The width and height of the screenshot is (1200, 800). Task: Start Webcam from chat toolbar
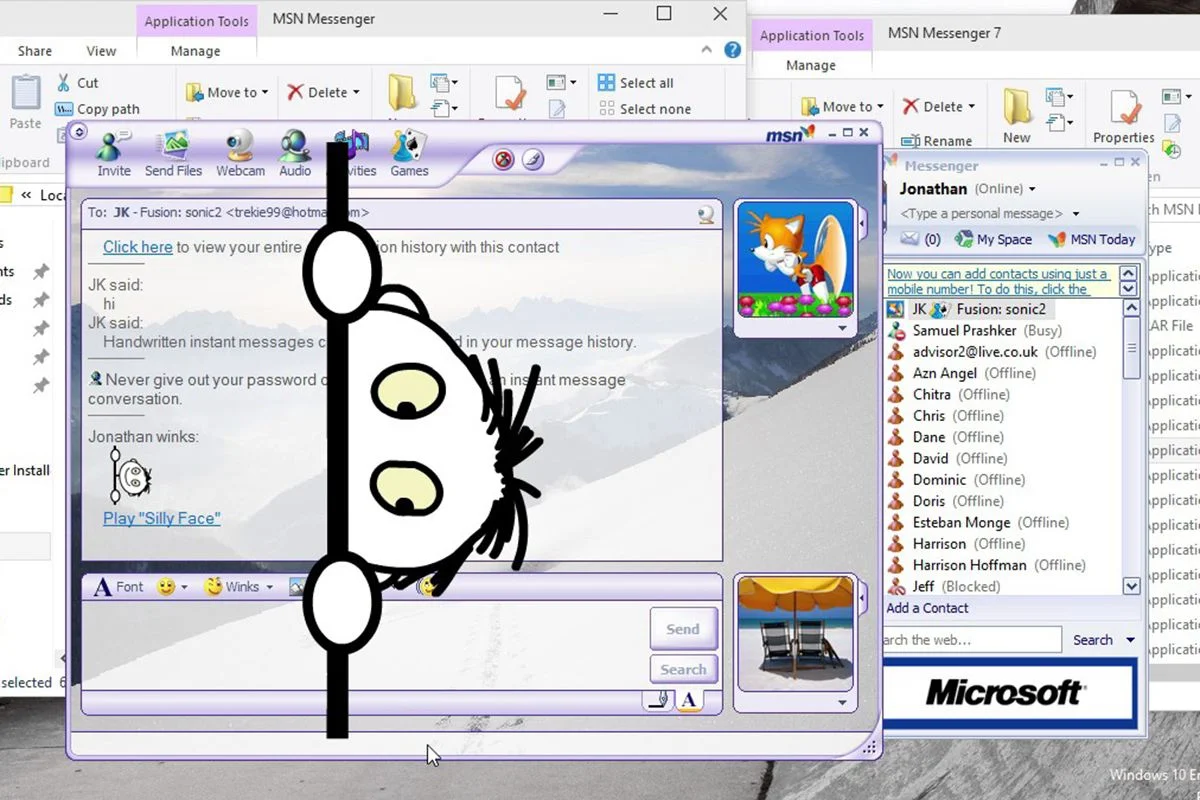(x=240, y=154)
